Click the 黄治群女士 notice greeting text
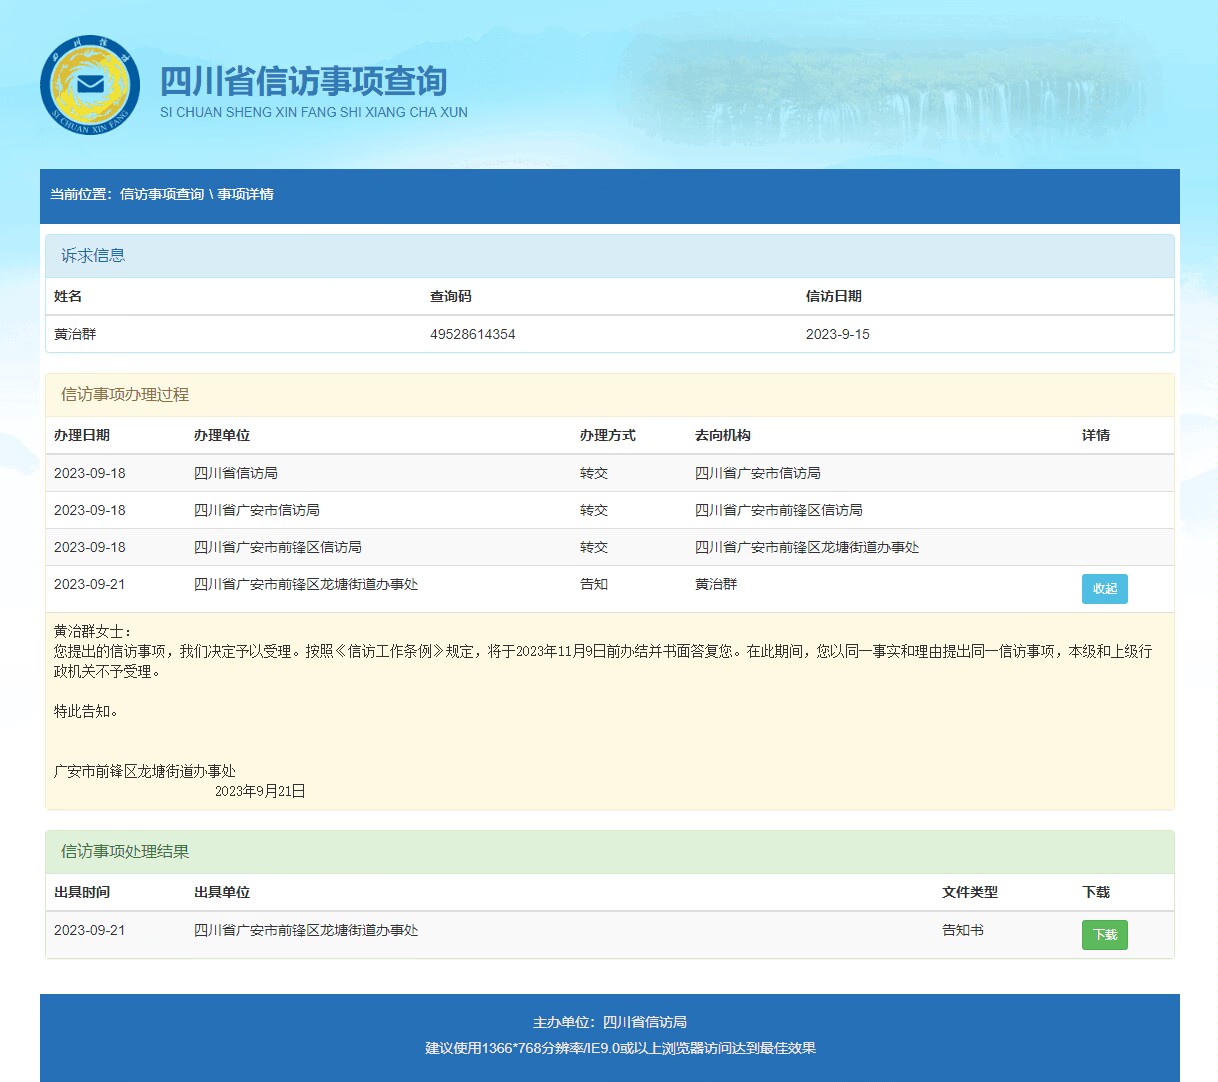Screen dimensions: 1218x1082 point(92,631)
